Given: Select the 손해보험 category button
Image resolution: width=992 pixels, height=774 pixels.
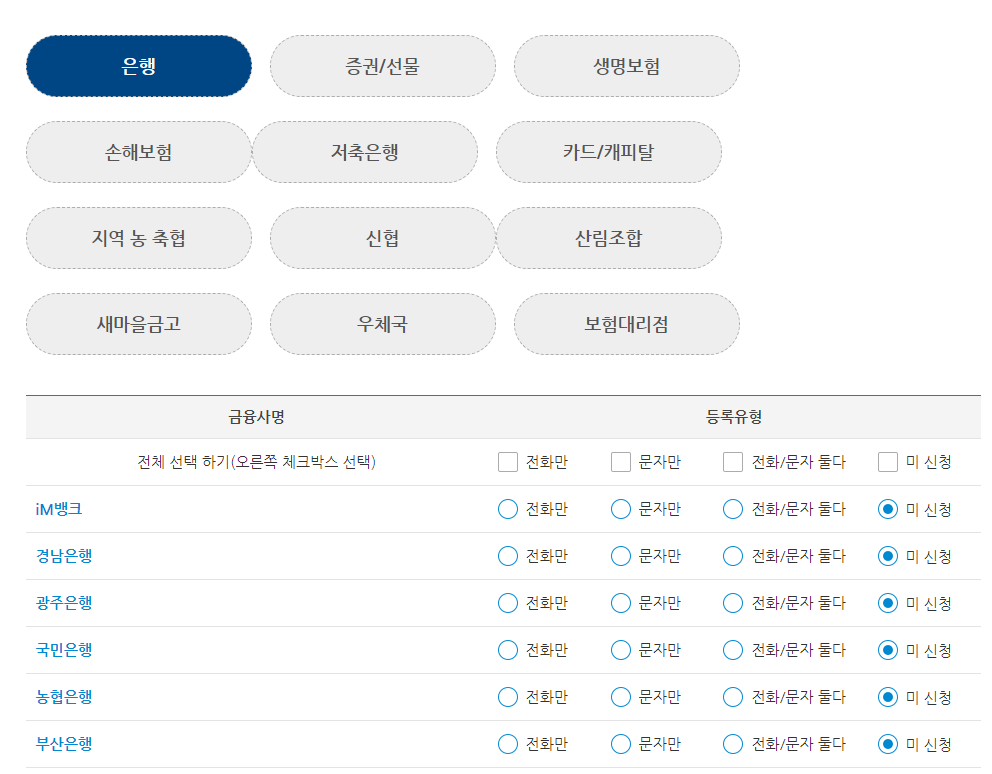Looking at the screenshot, I should (x=138, y=151).
